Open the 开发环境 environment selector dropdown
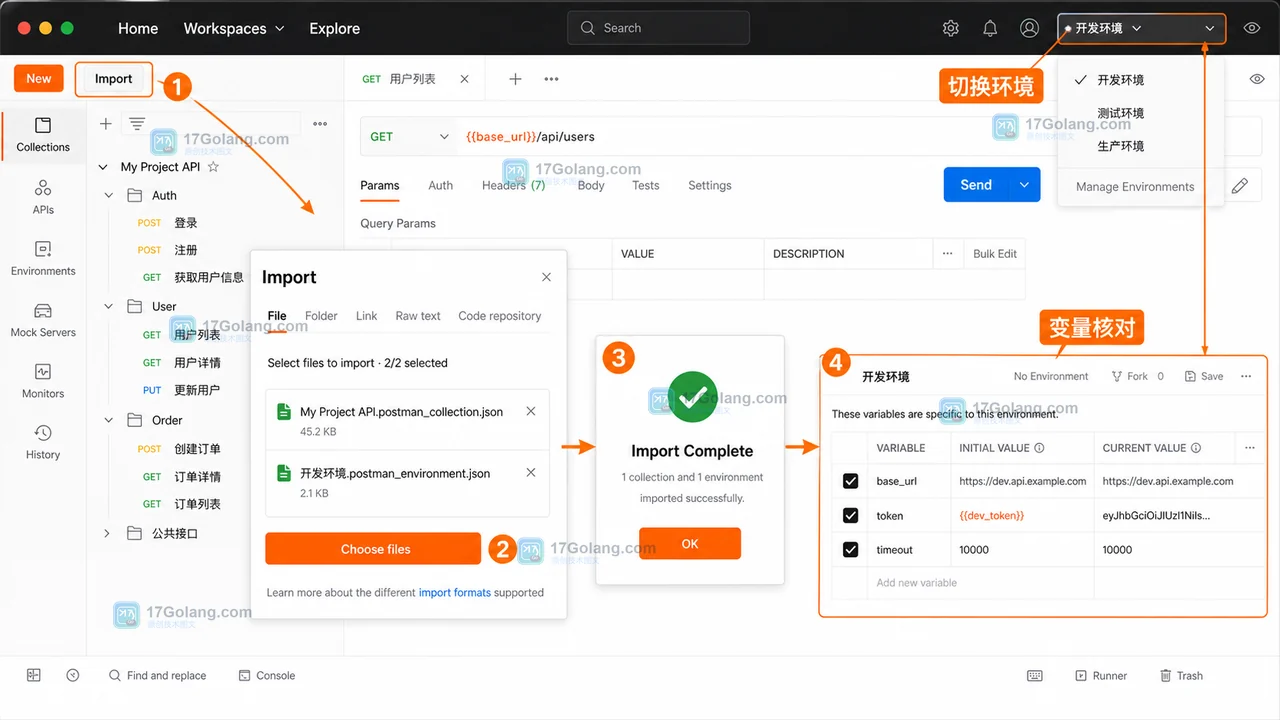The width and height of the screenshot is (1280, 720). 1141,28
